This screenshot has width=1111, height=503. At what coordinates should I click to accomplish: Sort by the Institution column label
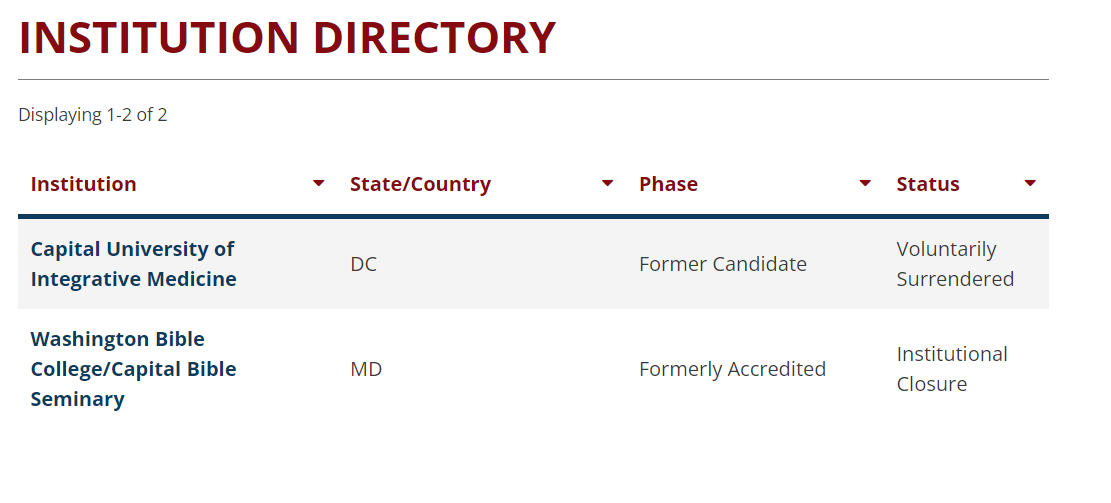click(x=84, y=184)
